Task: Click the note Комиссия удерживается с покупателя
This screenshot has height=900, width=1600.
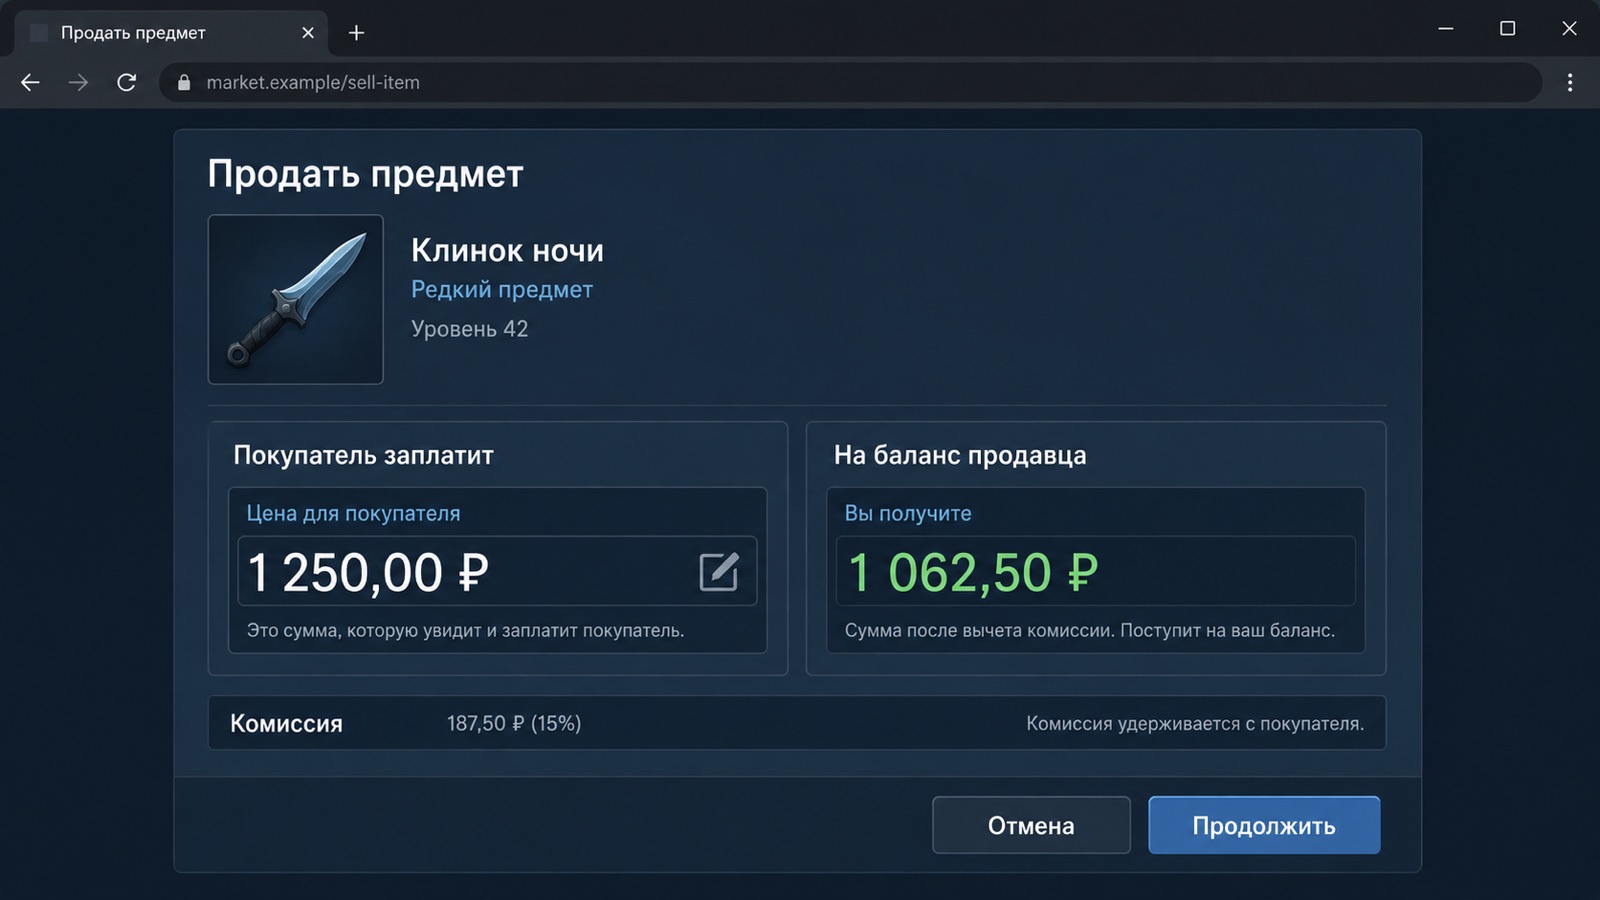Action: pos(1195,723)
